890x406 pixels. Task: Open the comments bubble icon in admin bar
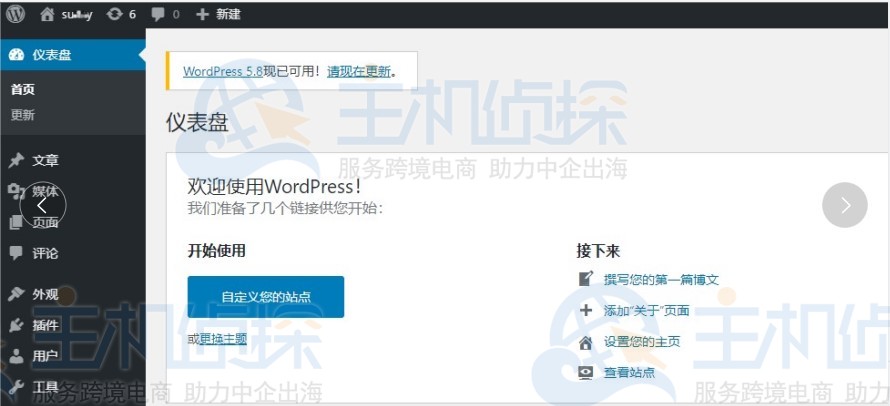tap(158, 15)
